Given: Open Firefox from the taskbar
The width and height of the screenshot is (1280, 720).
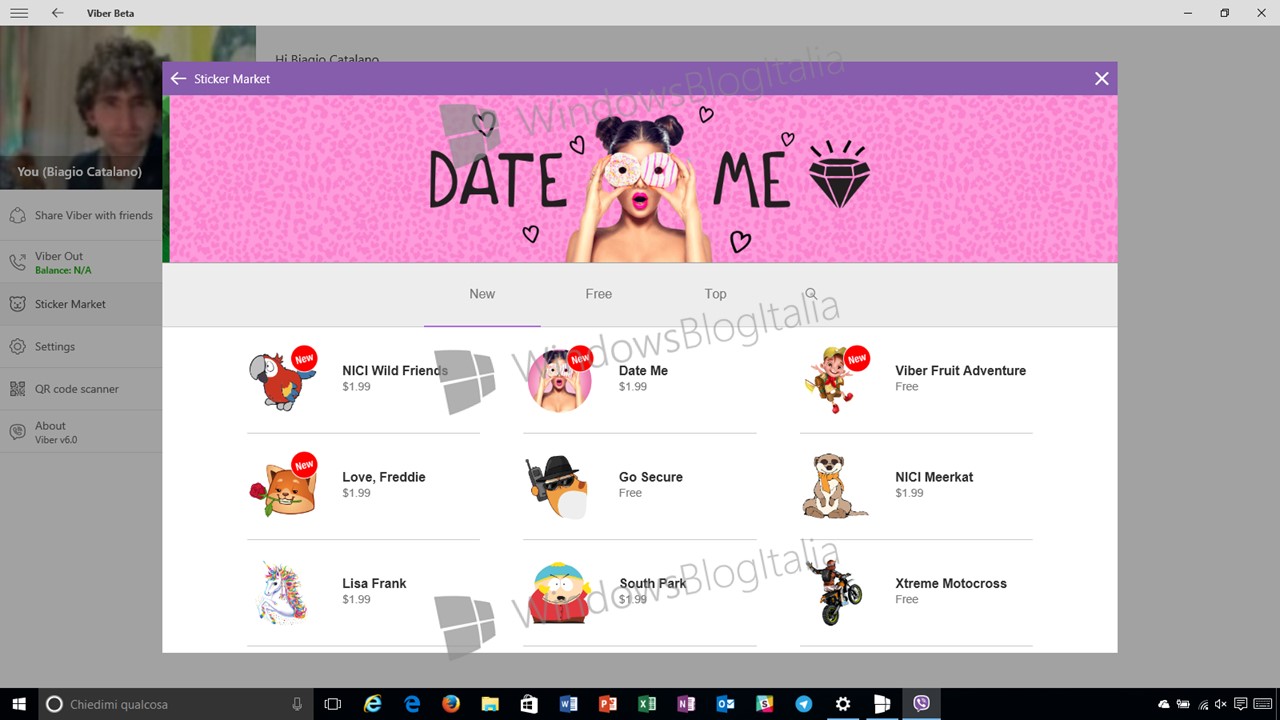Looking at the screenshot, I should coord(451,704).
